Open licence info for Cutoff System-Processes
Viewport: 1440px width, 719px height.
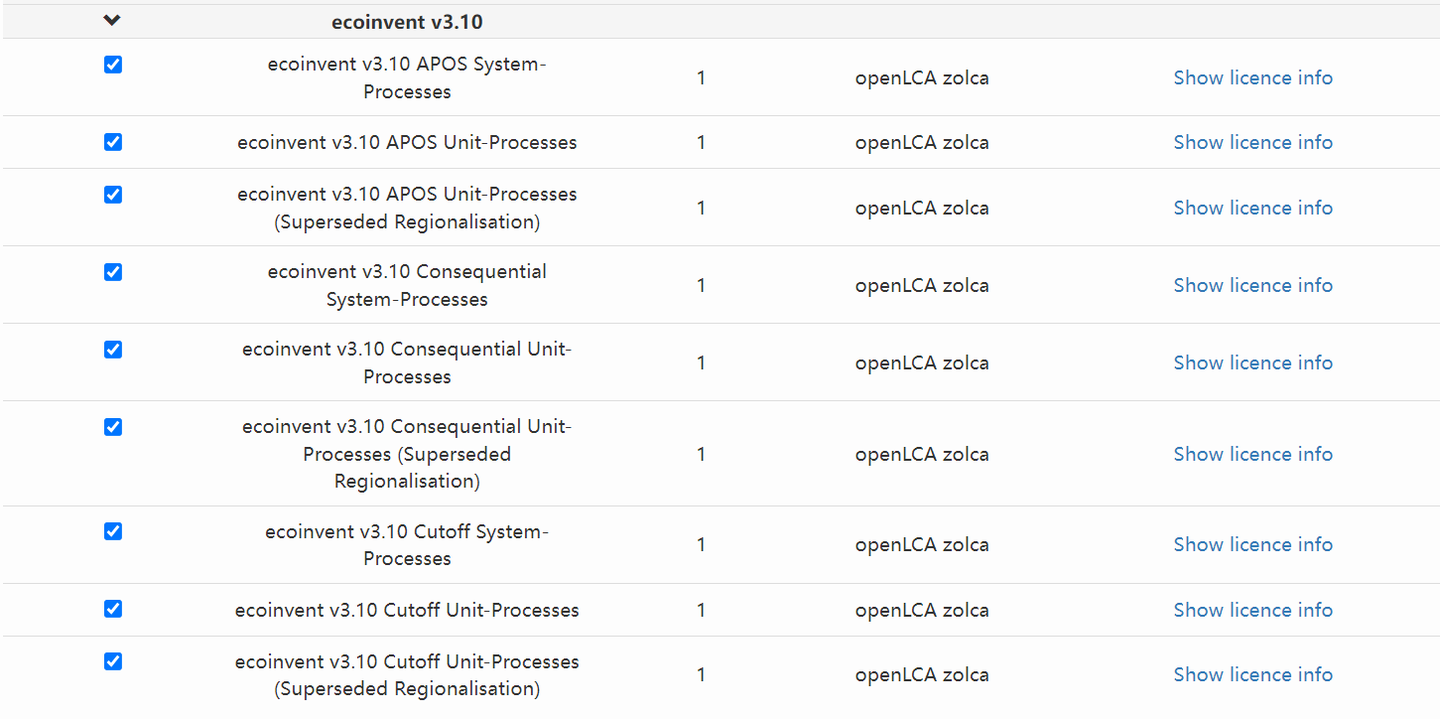click(1252, 545)
